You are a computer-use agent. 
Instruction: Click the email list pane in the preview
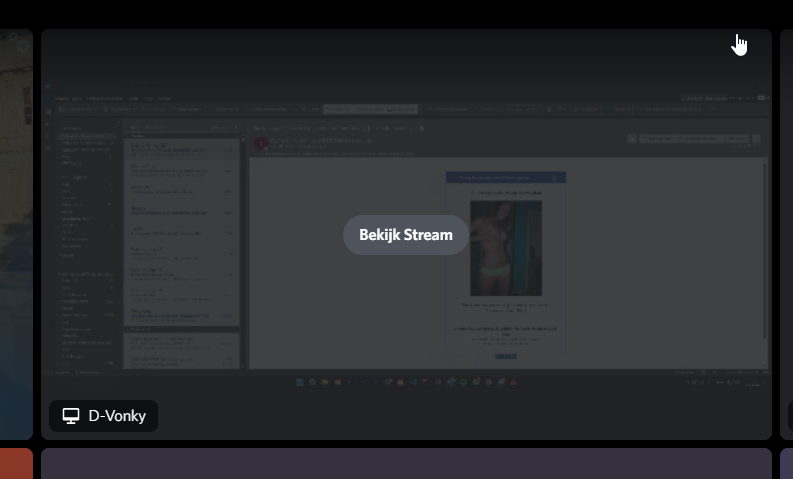coord(180,230)
